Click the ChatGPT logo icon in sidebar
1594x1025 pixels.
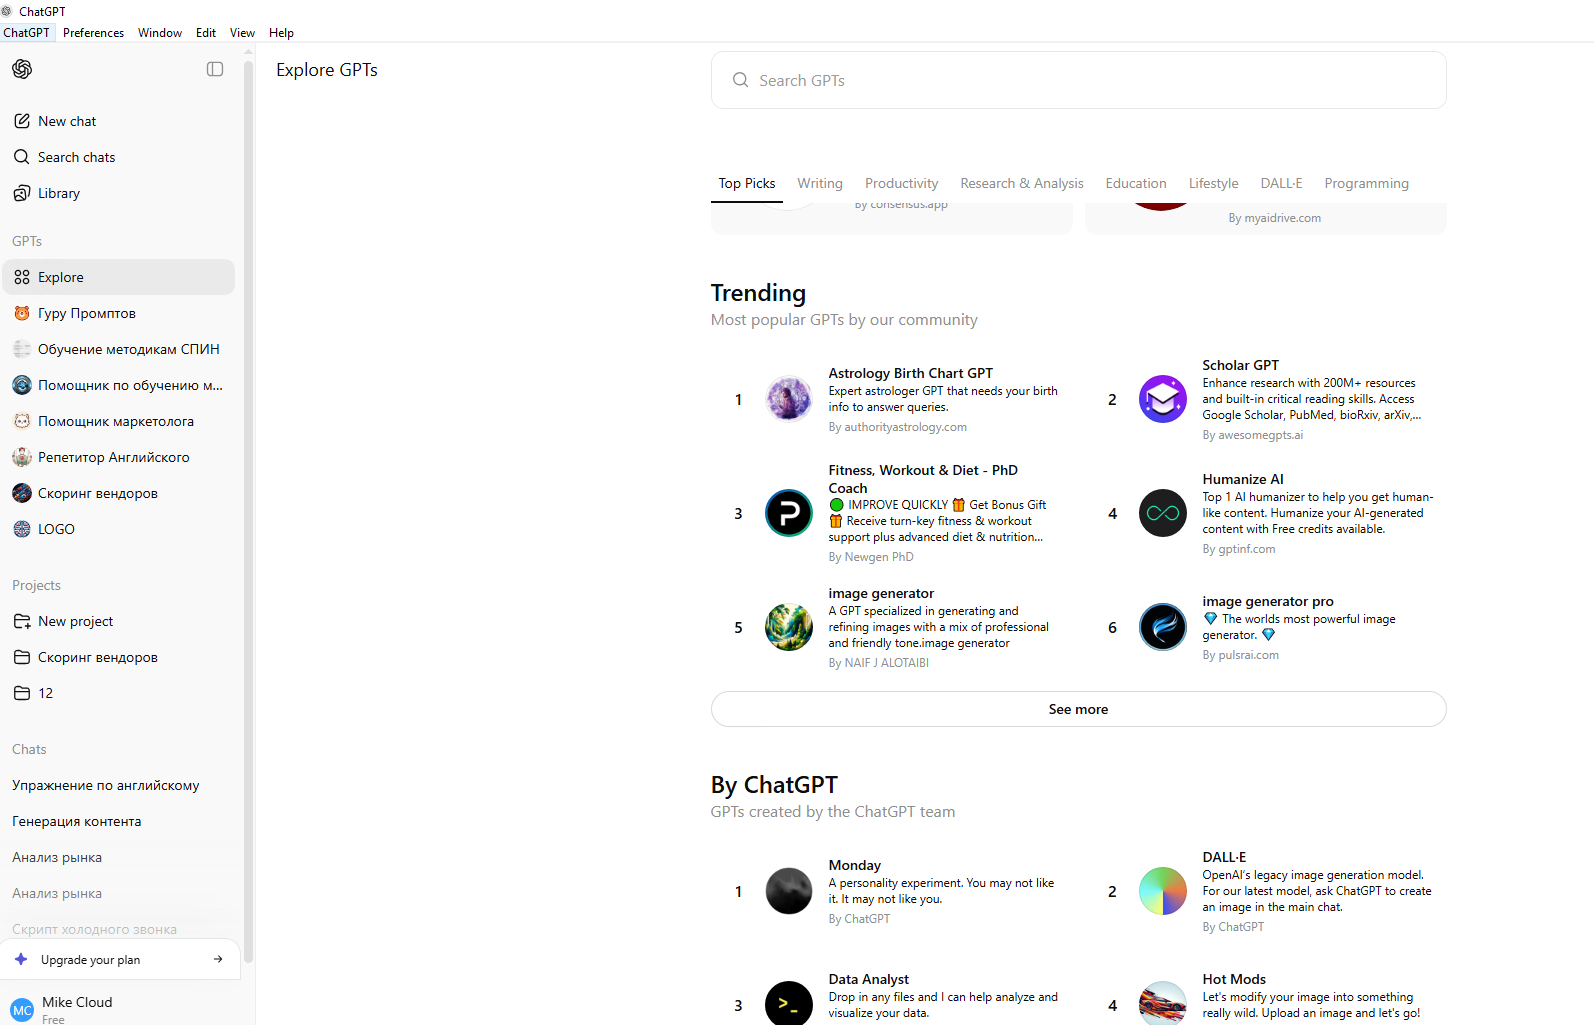(22, 69)
